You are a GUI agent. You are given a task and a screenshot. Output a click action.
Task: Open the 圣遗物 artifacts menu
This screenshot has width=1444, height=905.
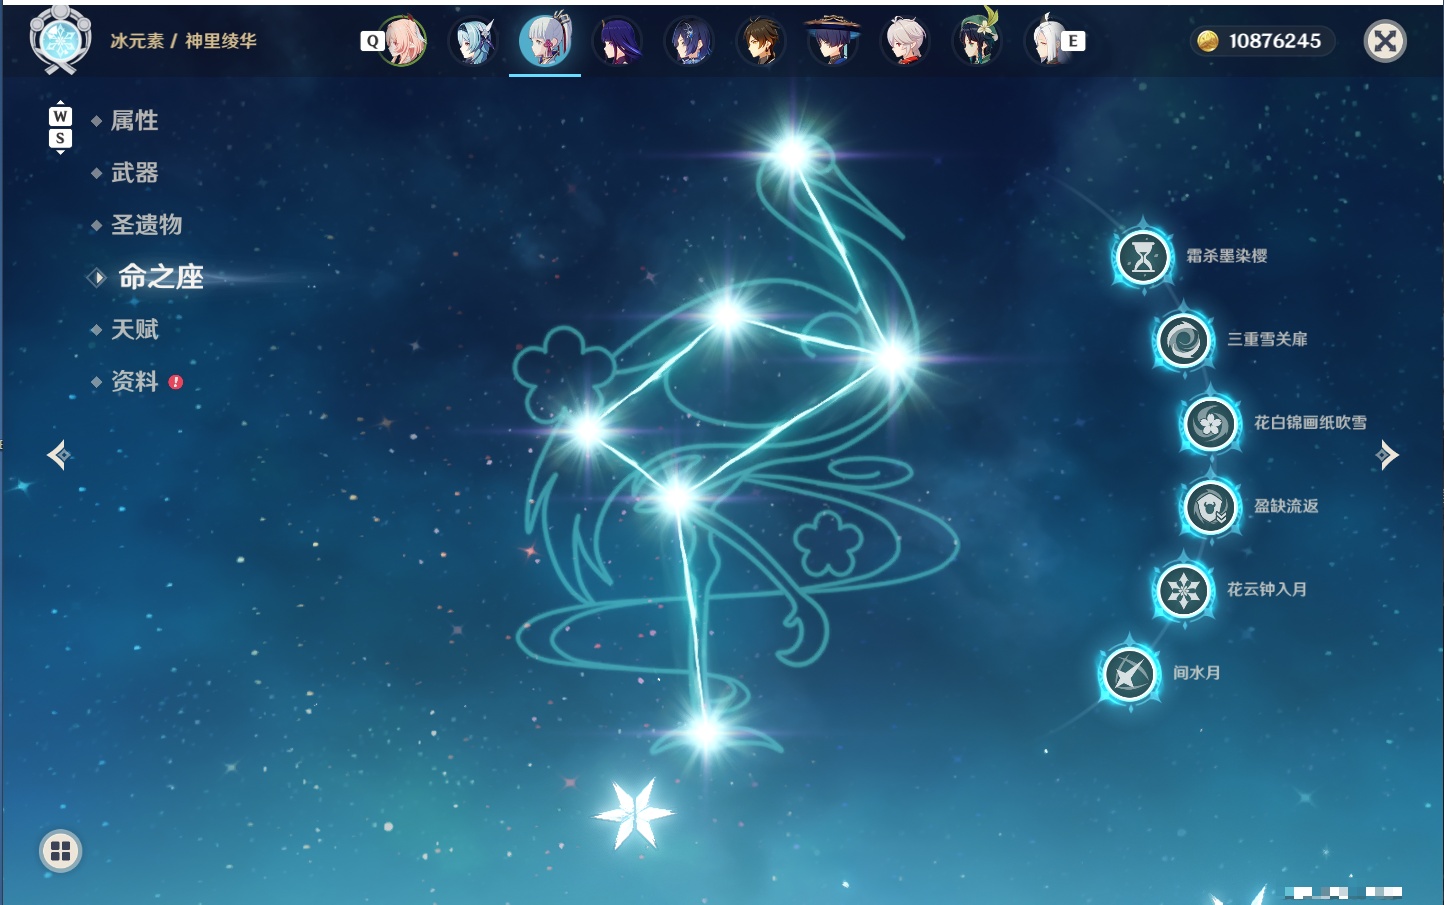click(x=146, y=225)
